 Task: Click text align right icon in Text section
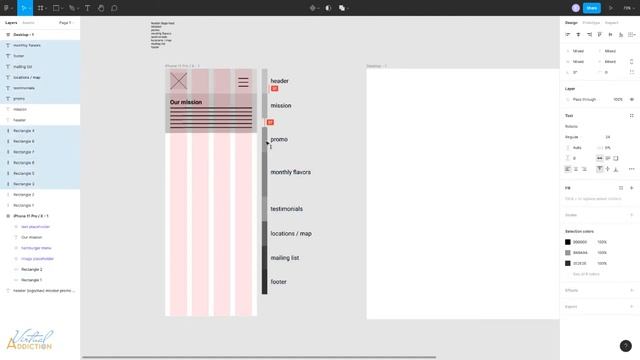pyautogui.click(x=584, y=169)
